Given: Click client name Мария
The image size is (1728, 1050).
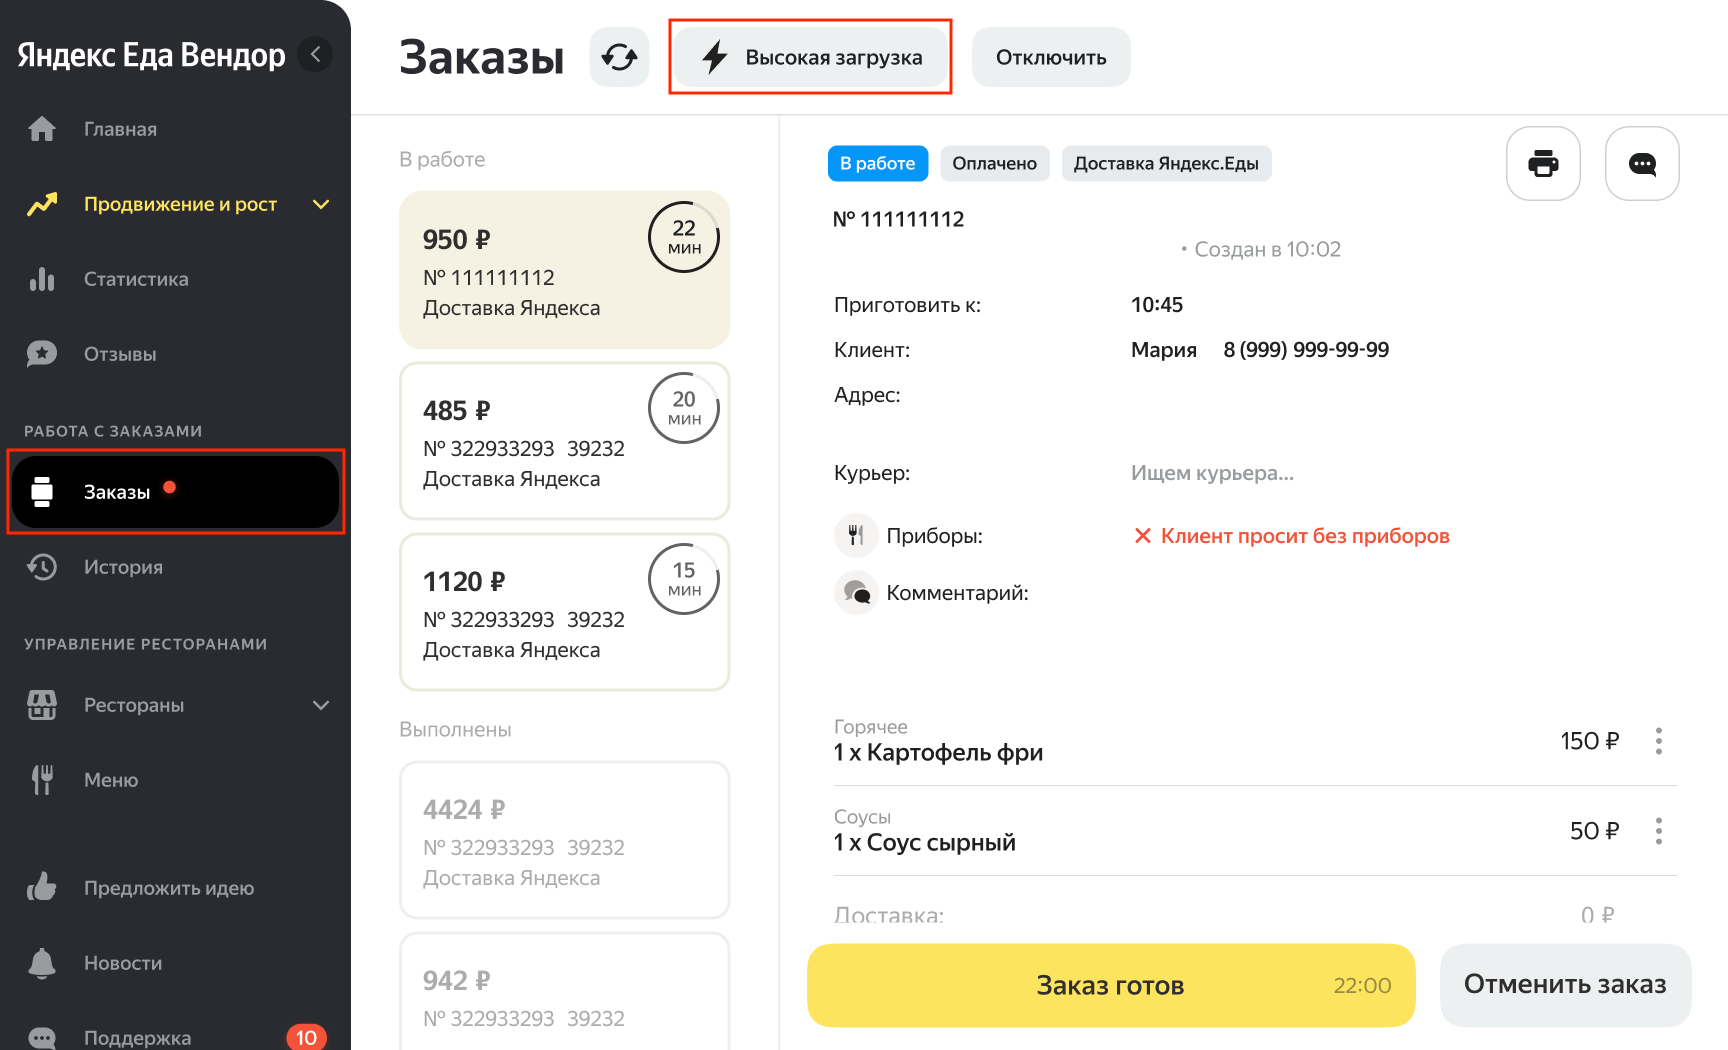Looking at the screenshot, I should click(1164, 350).
